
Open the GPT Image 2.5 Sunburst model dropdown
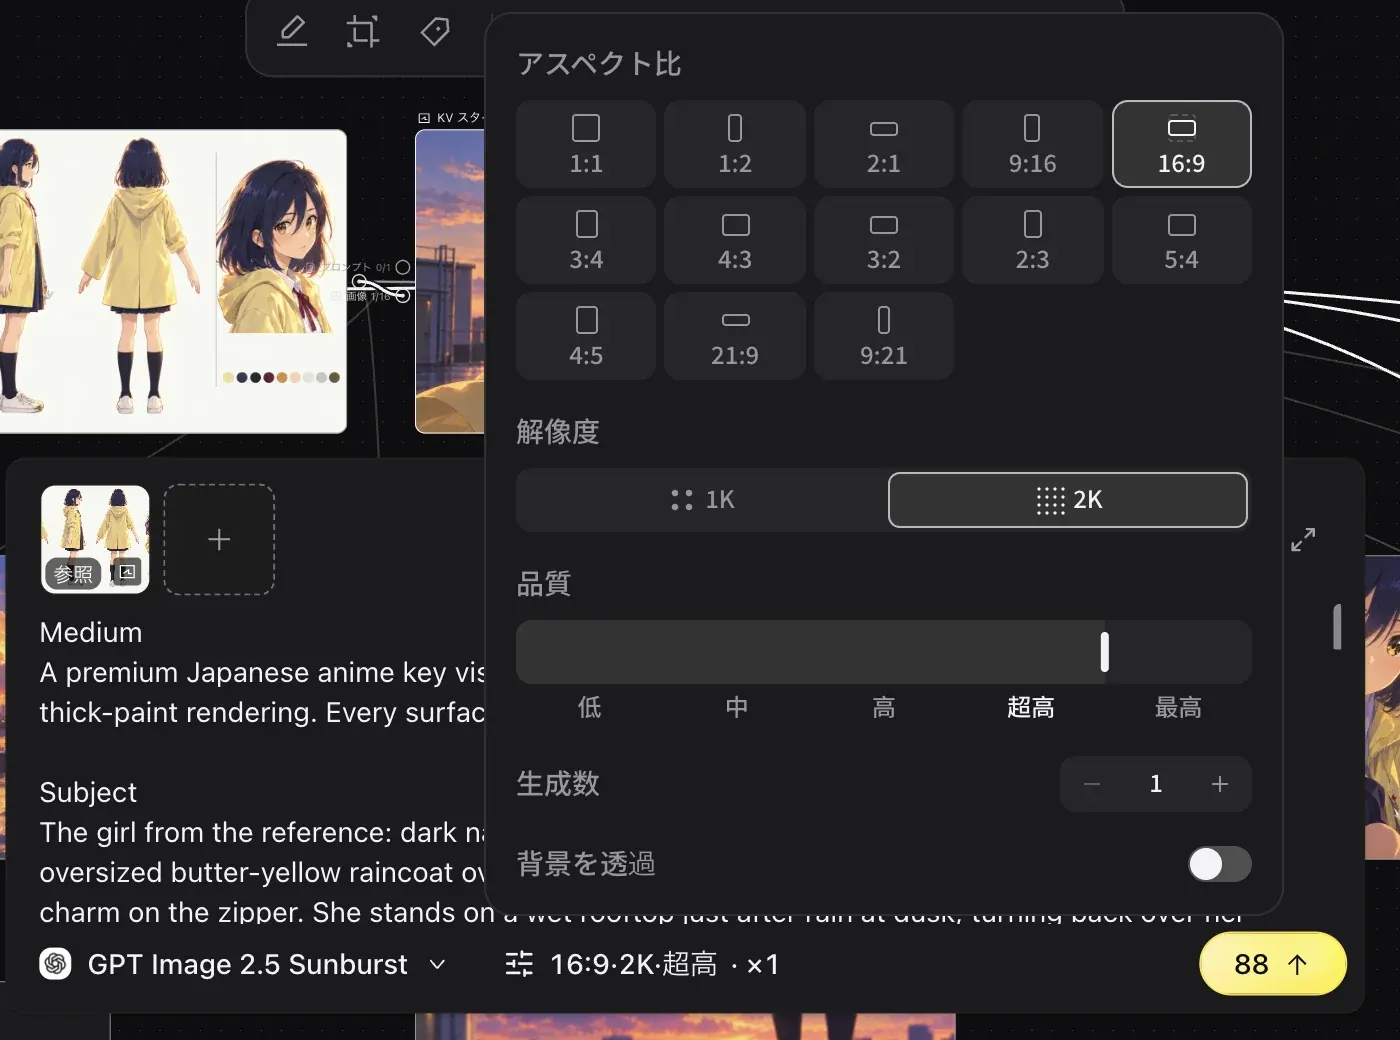coord(243,964)
